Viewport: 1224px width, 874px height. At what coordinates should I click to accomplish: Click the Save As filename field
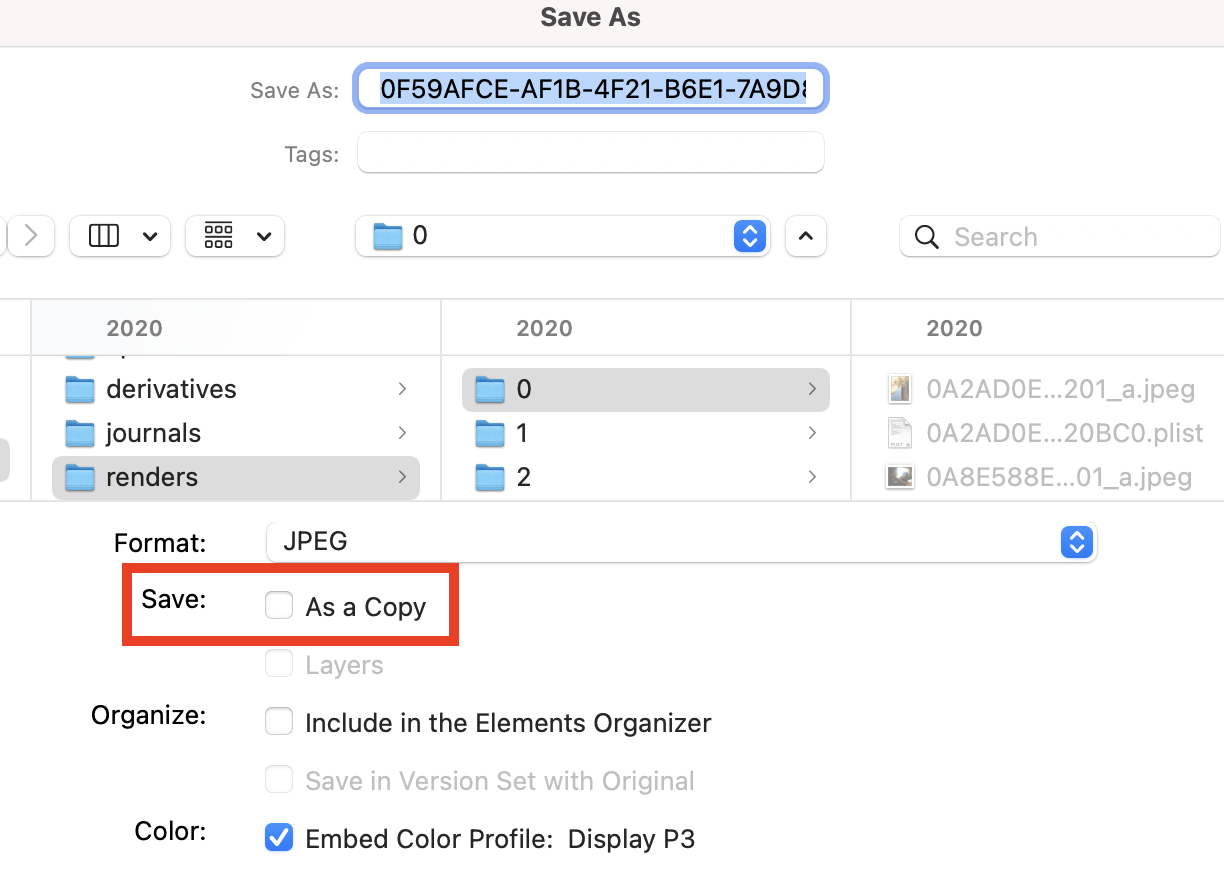pos(590,89)
